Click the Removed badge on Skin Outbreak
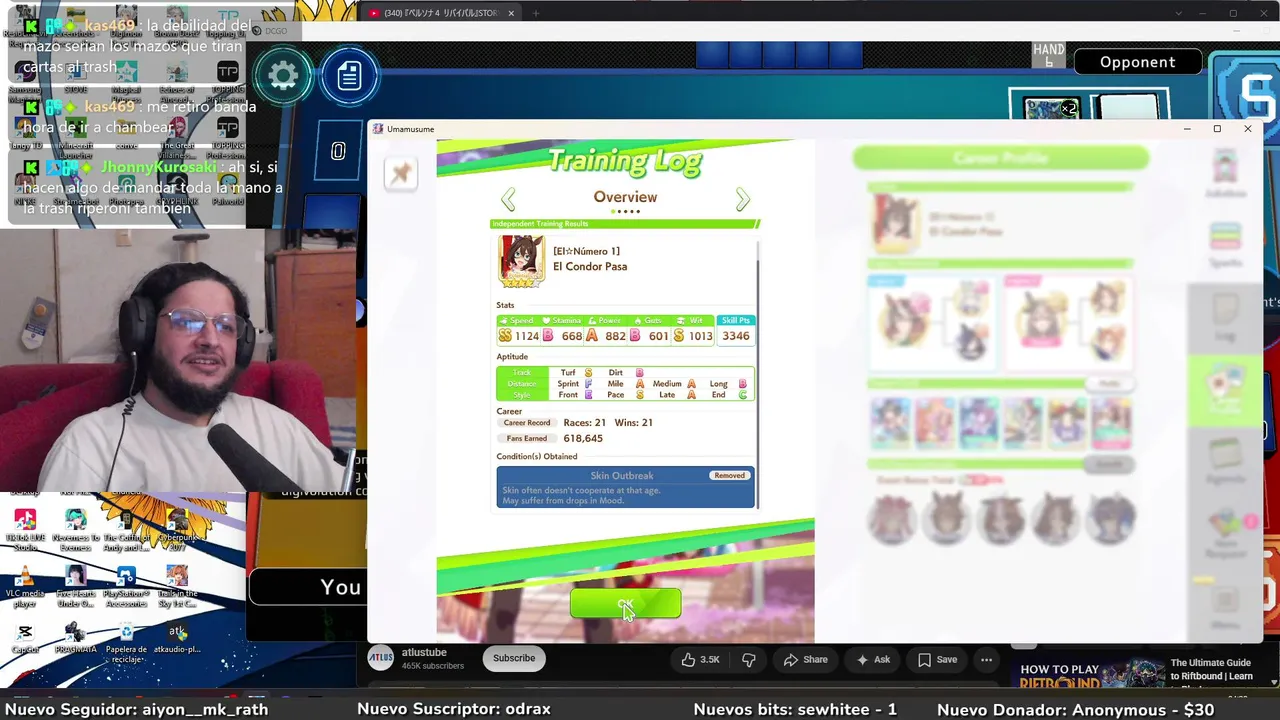The height and width of the screenshot is (720, 1280). tap(729, 475)
